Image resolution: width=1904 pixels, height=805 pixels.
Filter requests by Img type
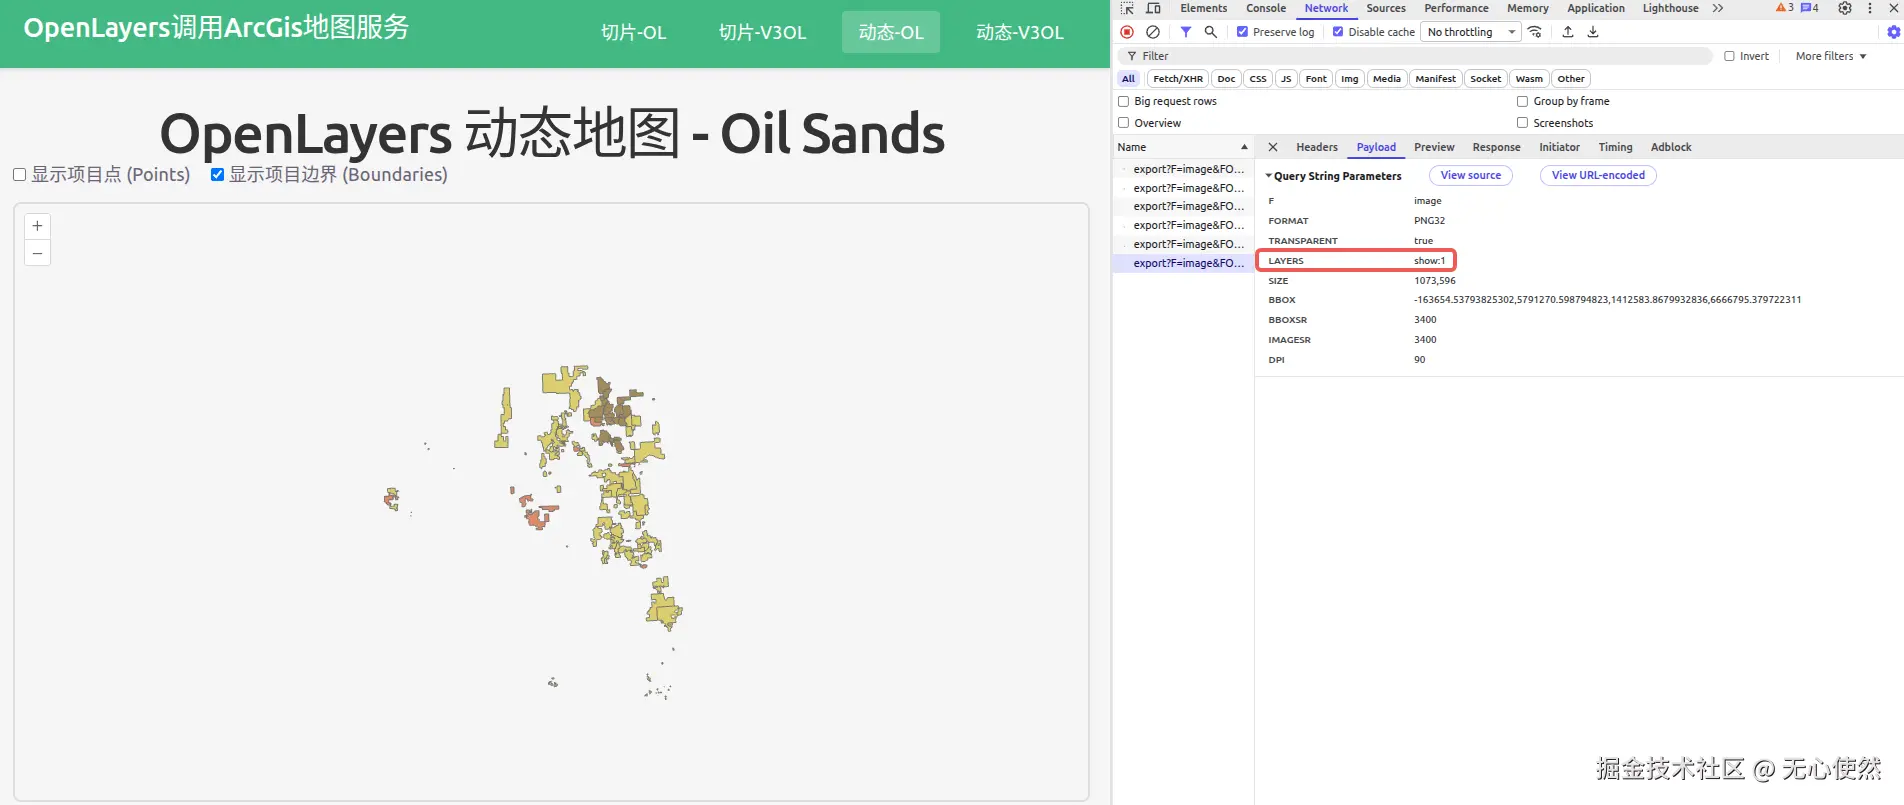tap(1349, 79)
